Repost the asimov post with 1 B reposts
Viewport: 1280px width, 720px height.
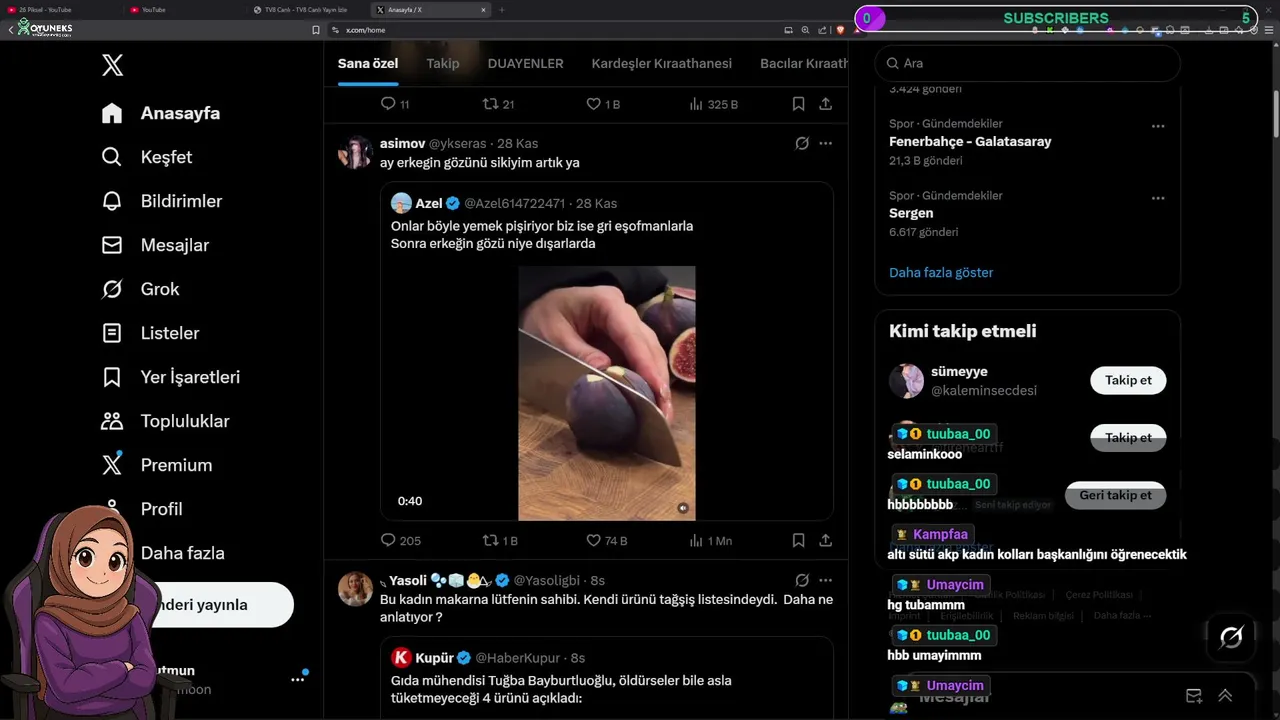click(490, 540)
